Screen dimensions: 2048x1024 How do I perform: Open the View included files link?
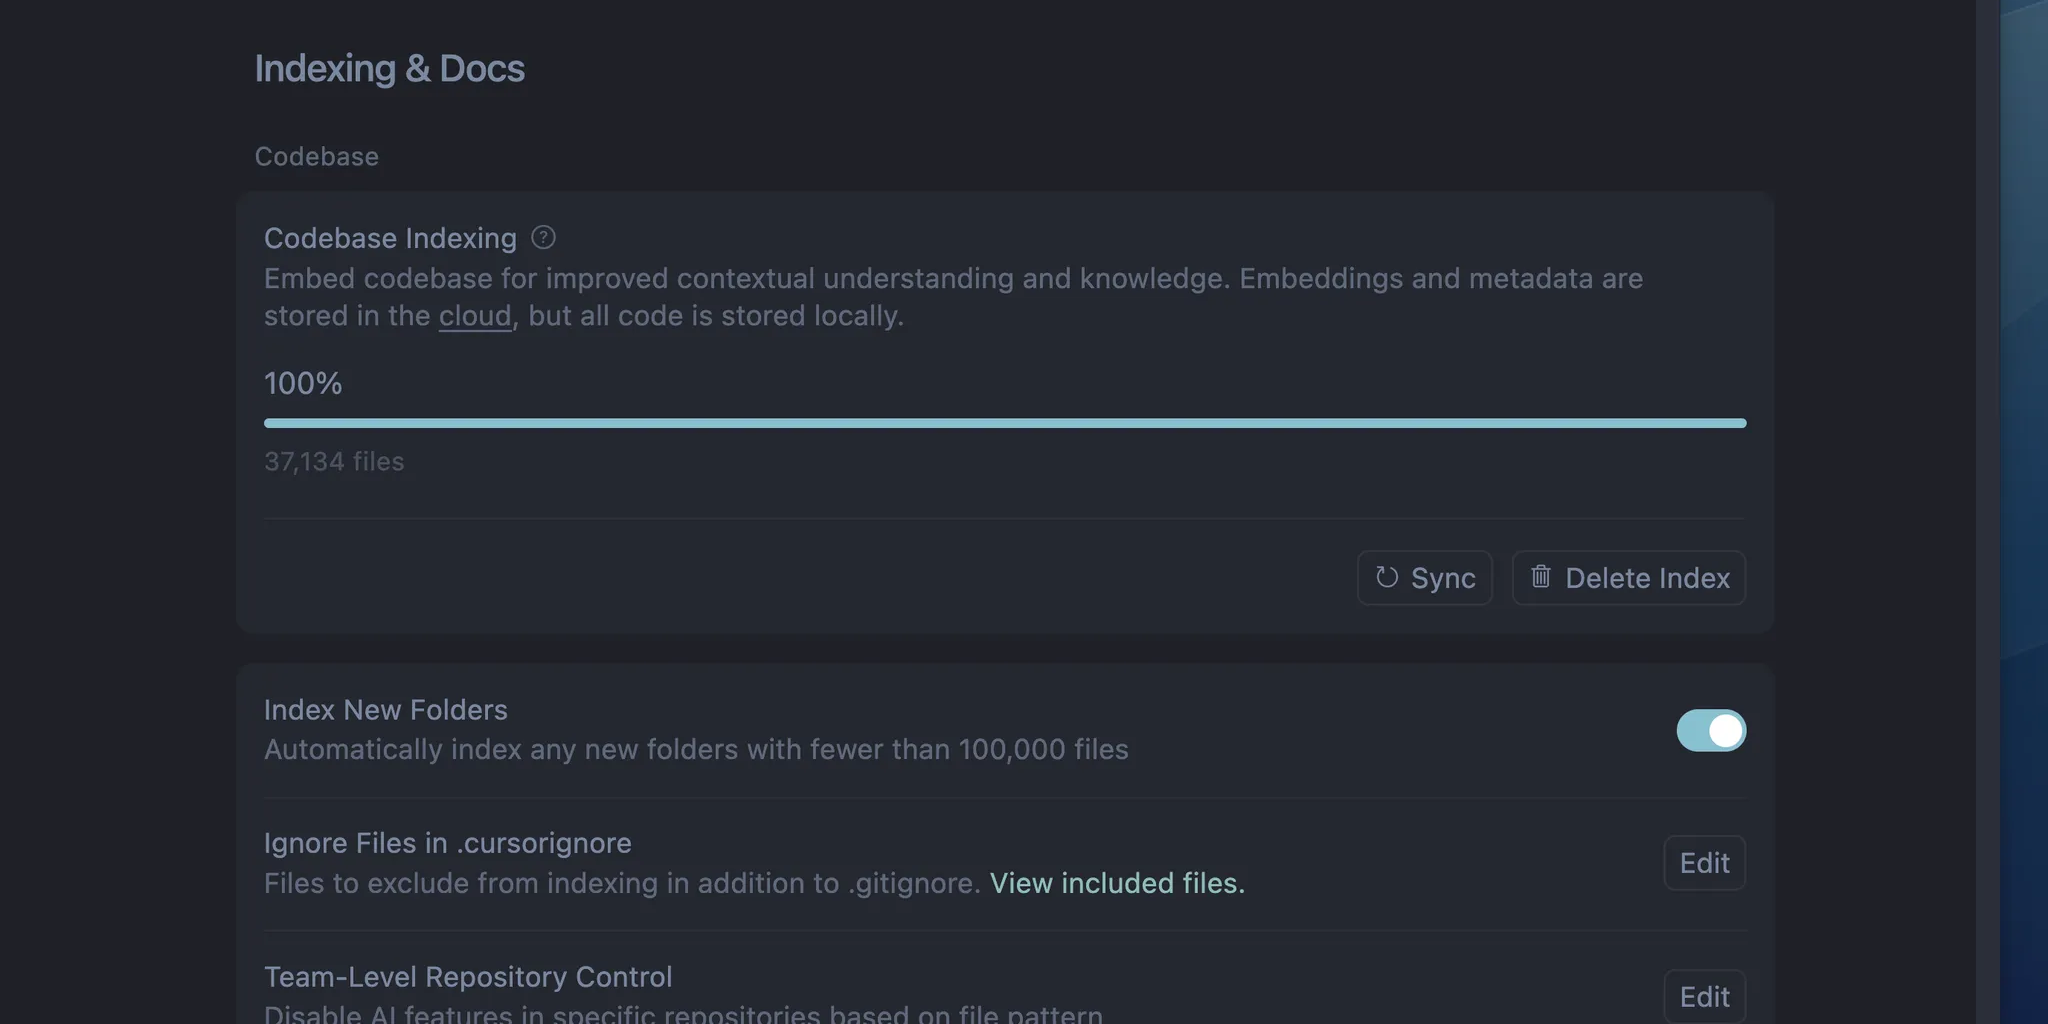[x=1117, y=883]
